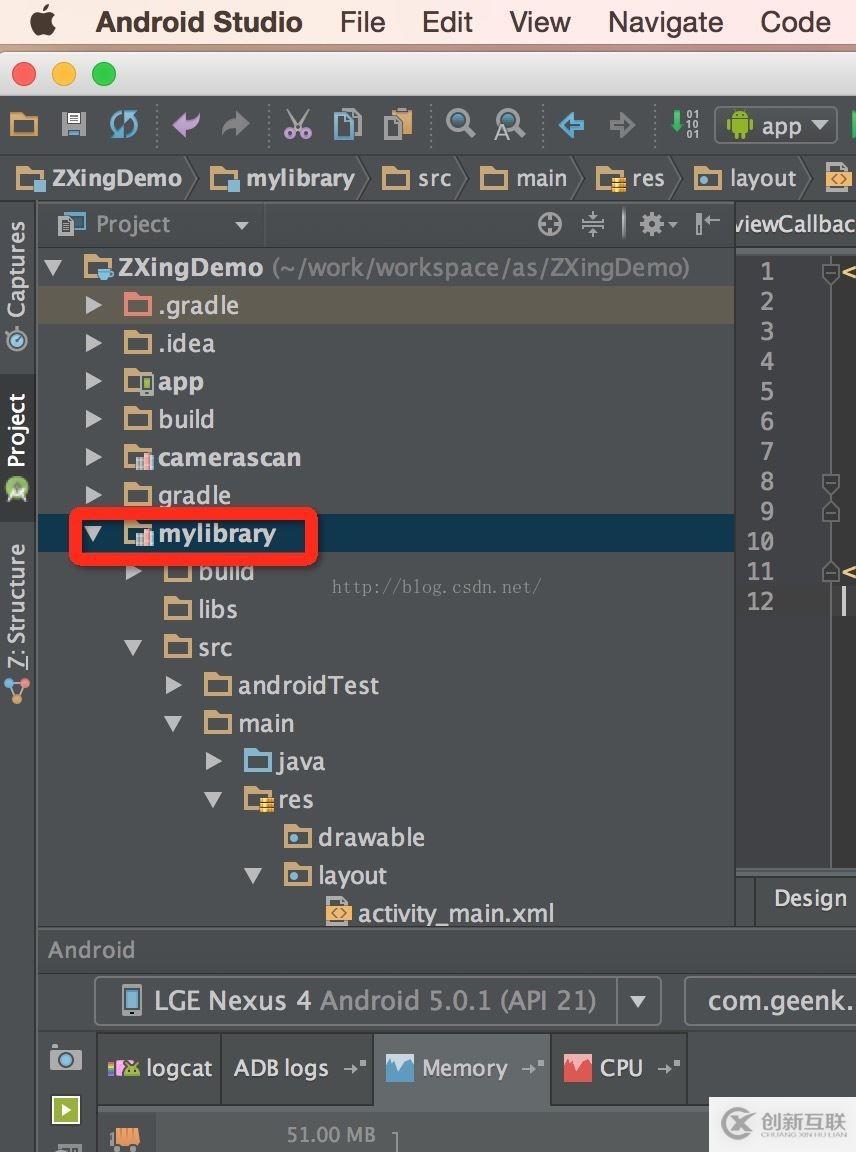856x1152 pixels.
Task: Expand the app module
Action: pos(93,381)
